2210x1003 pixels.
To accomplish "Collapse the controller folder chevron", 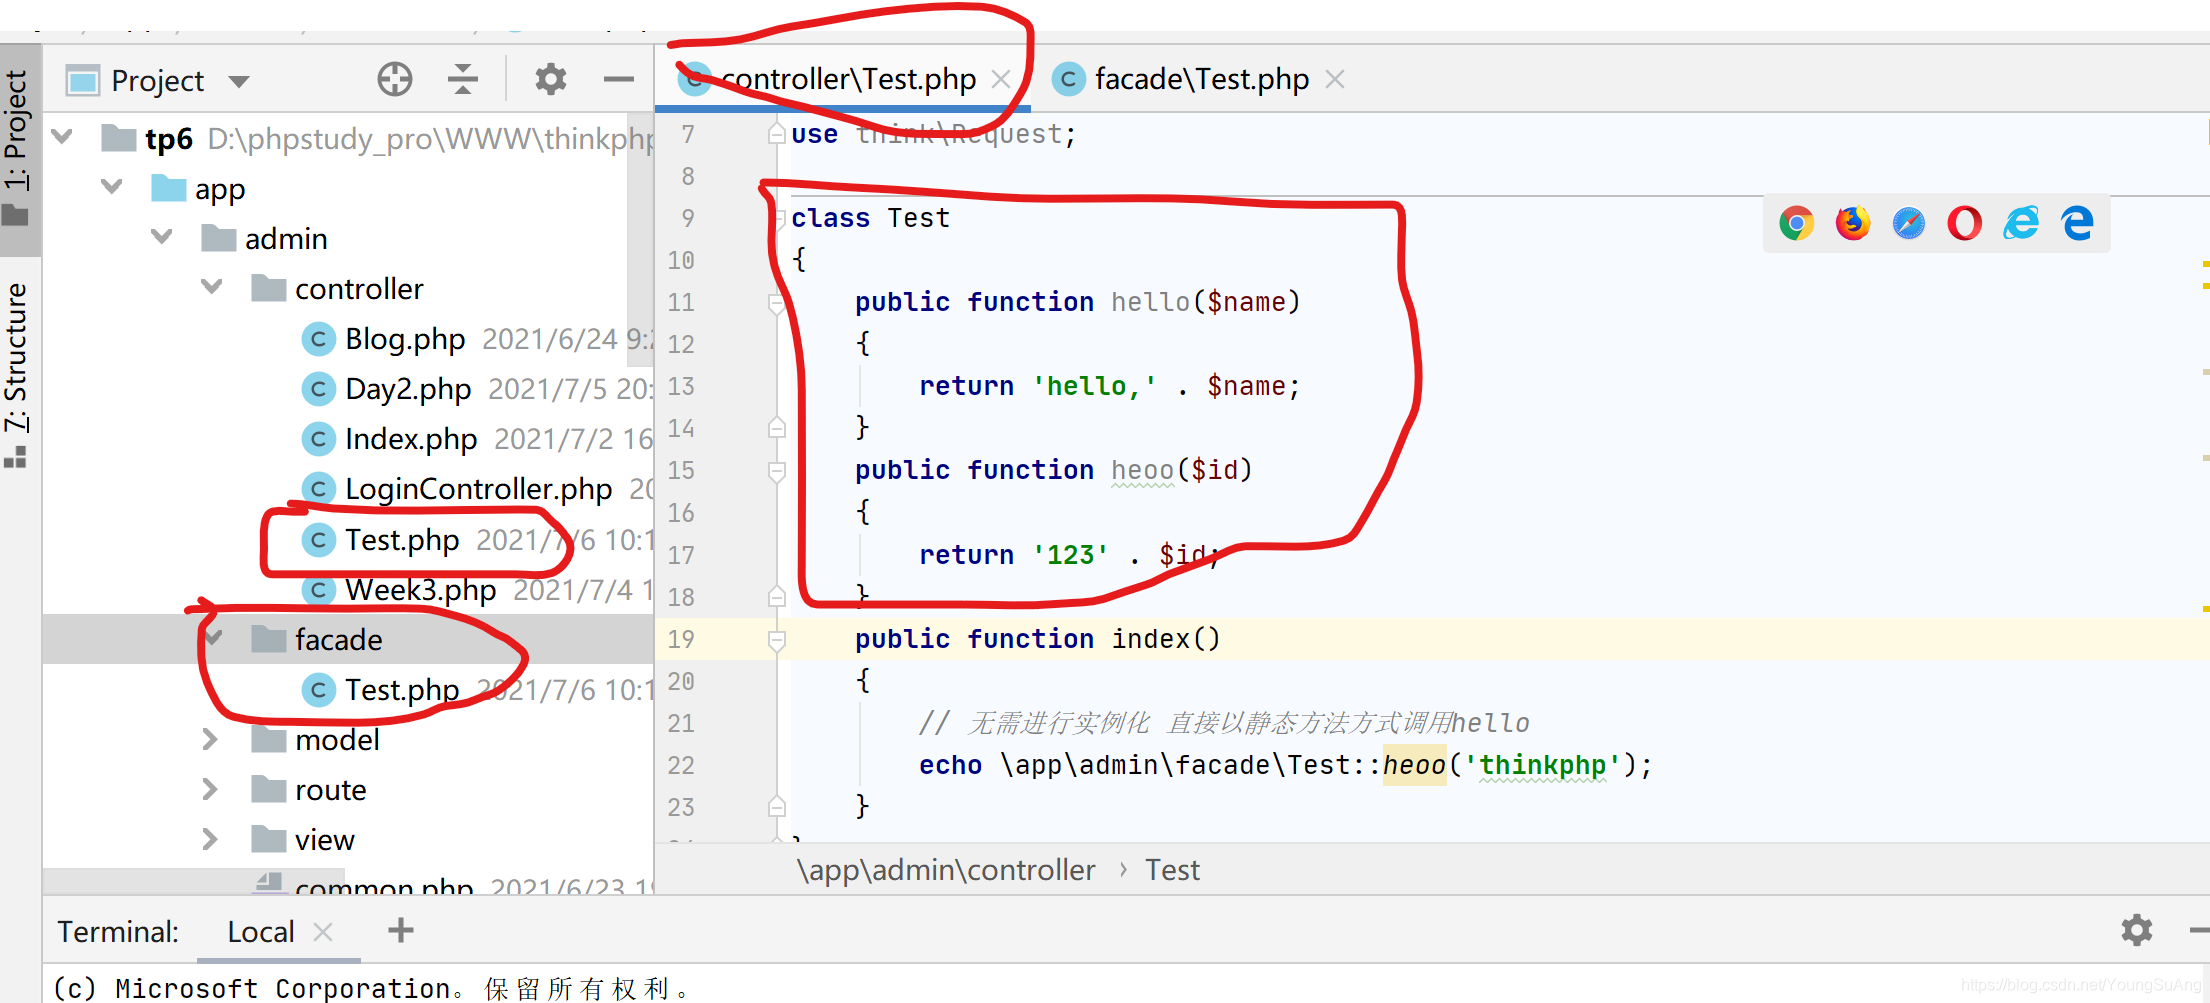I will tap(212, 287).
